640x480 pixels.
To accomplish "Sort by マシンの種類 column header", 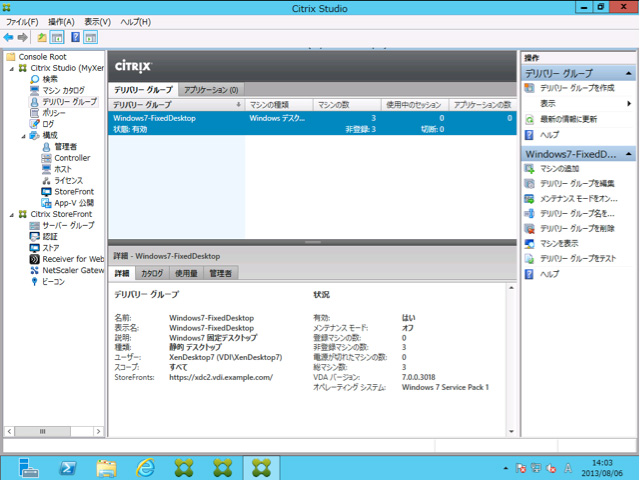I will coord(279,105).
